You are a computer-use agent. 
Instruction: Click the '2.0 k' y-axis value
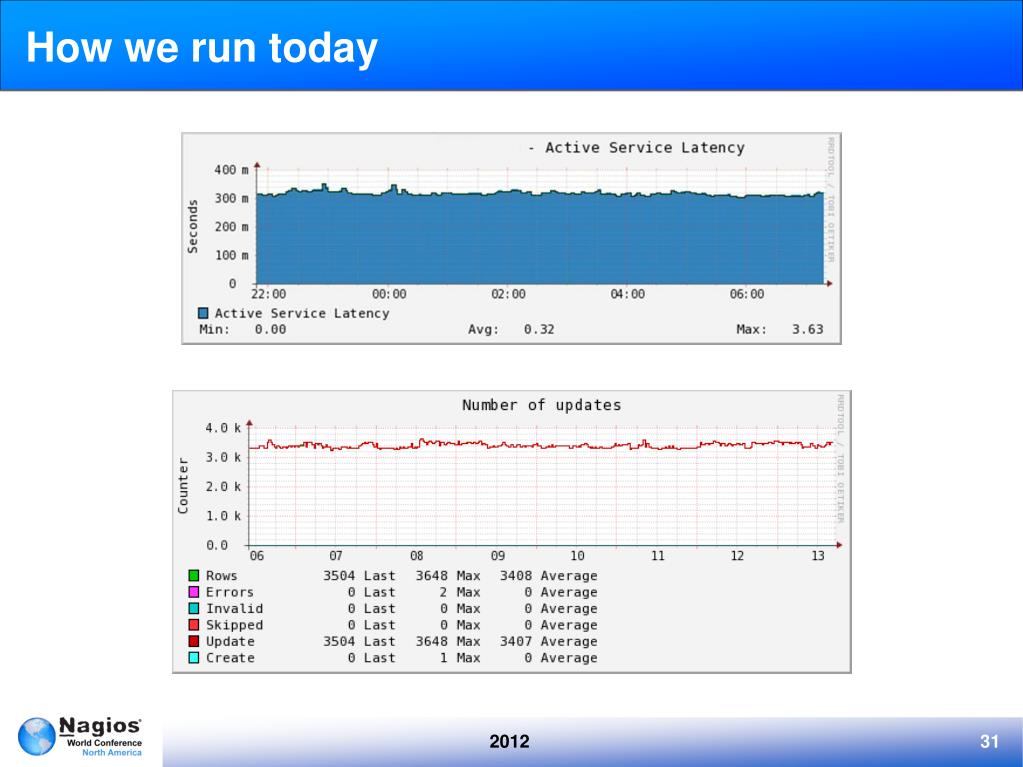pos(223,487)
